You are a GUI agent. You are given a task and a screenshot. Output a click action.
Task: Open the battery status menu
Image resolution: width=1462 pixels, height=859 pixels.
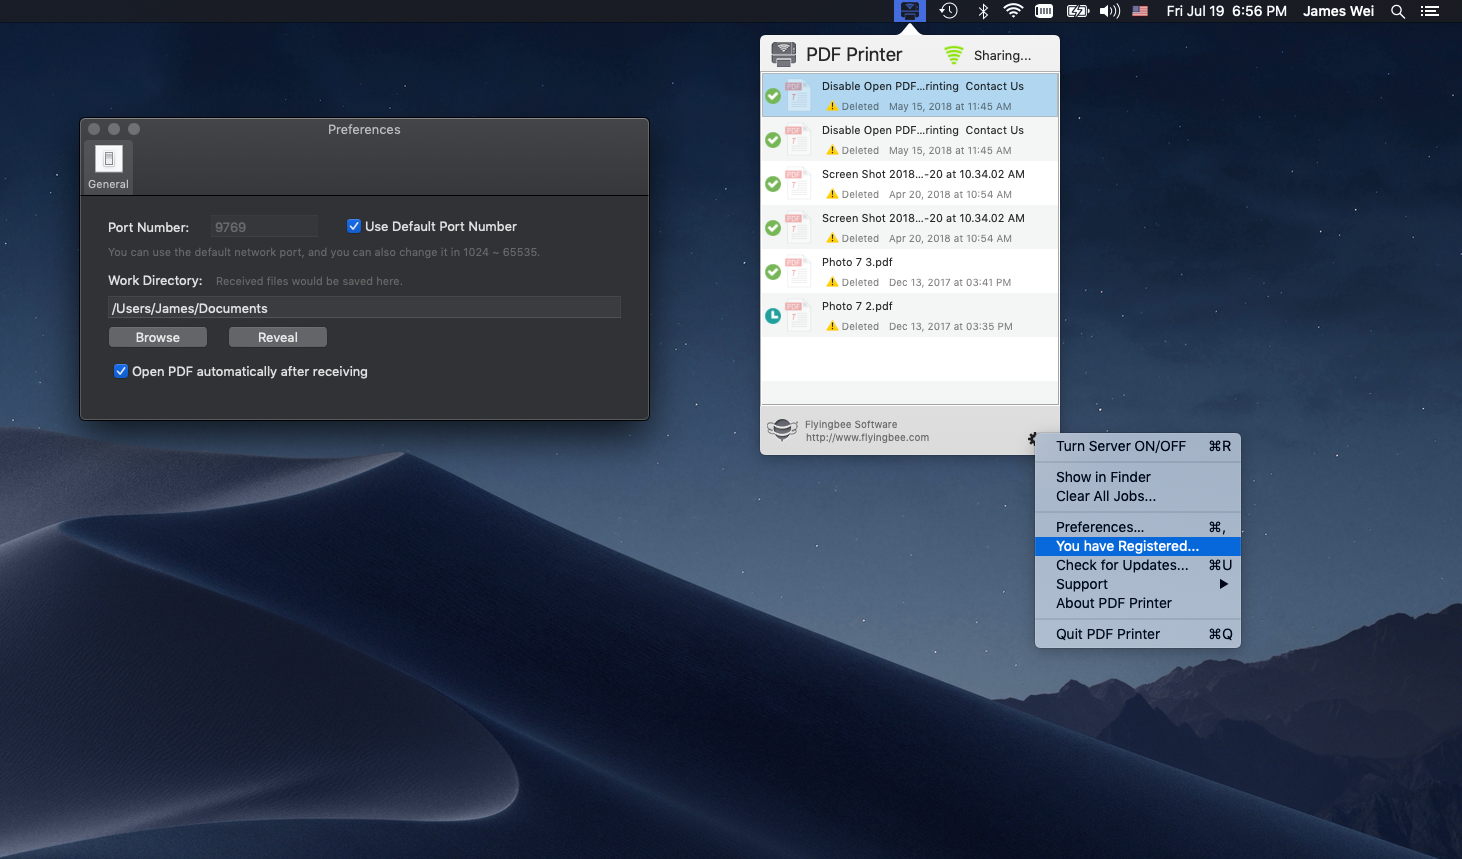(1078, 11)
